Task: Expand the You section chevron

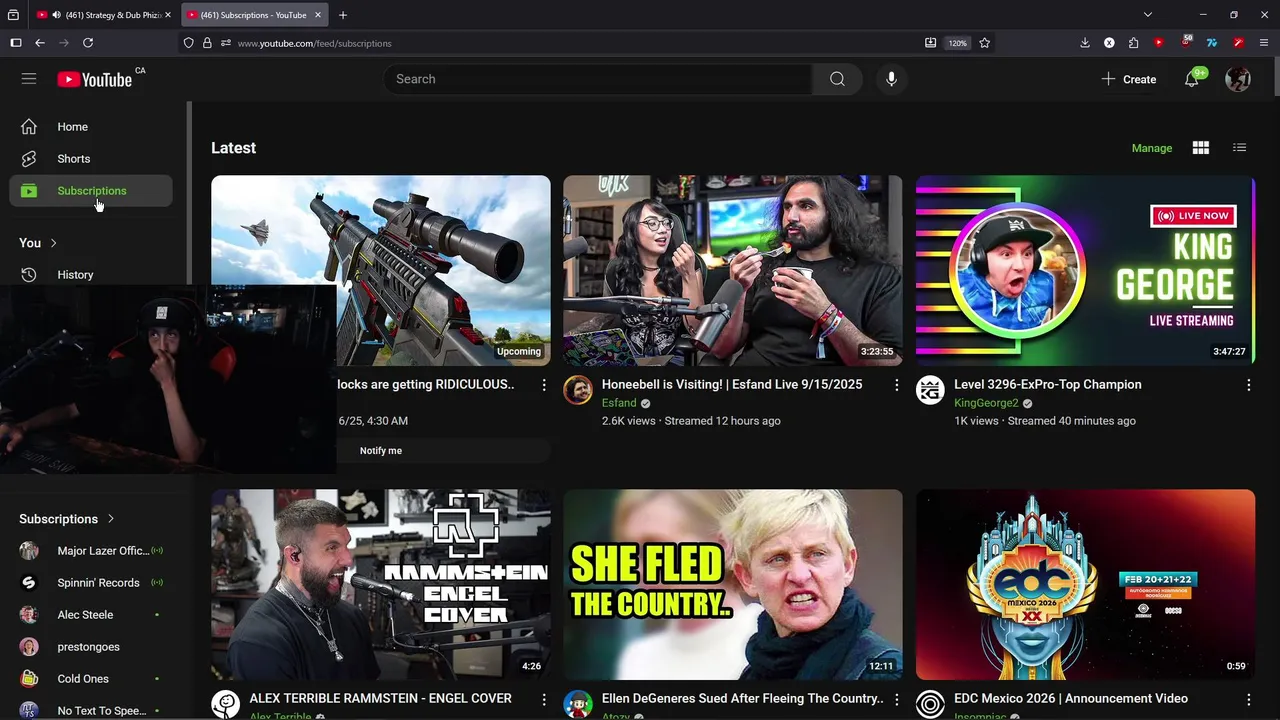Action: pos(53,243)
